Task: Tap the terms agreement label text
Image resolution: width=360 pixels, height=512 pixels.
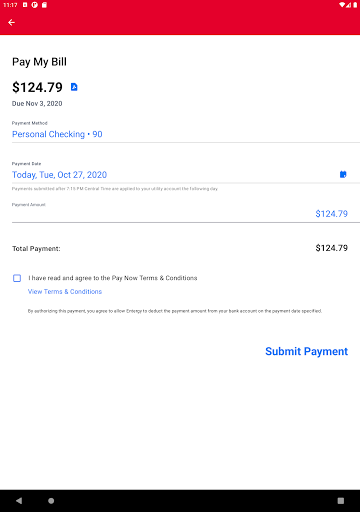Action: (x=113, y=278)
